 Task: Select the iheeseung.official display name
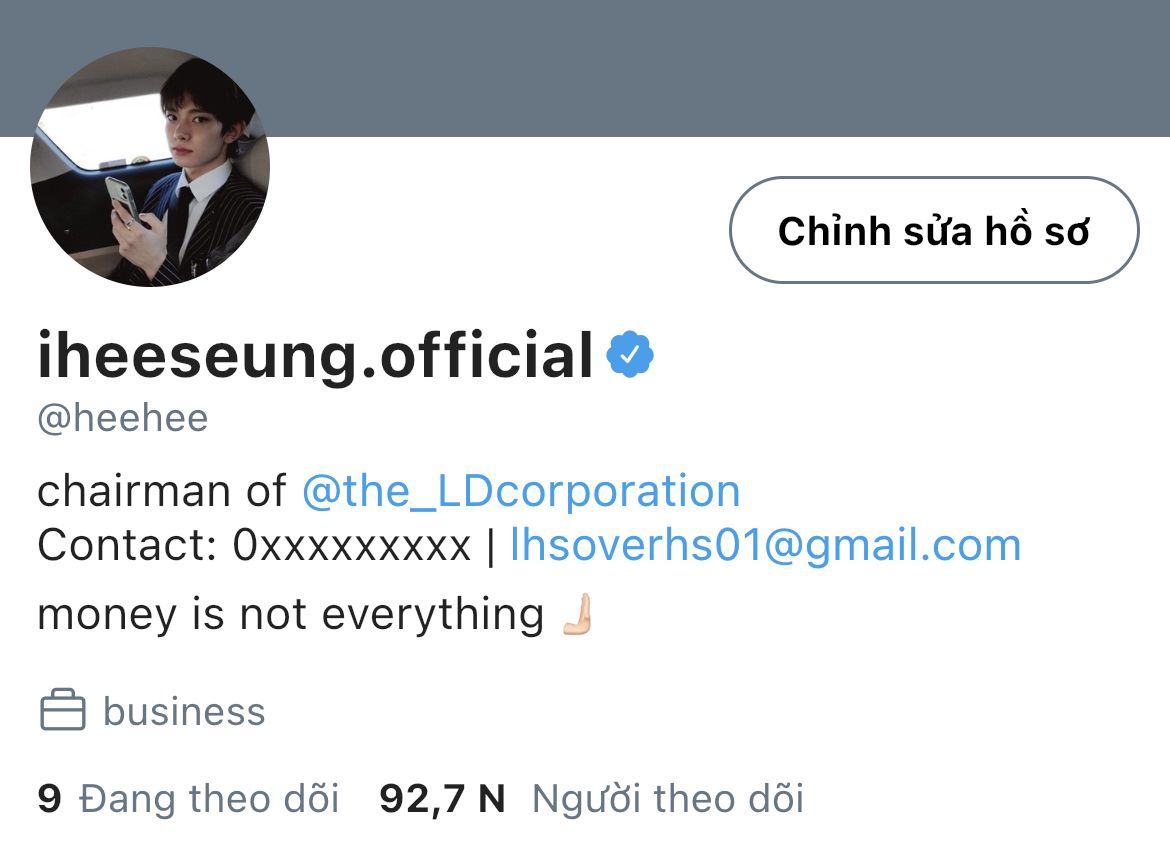(x=315, y=355)
